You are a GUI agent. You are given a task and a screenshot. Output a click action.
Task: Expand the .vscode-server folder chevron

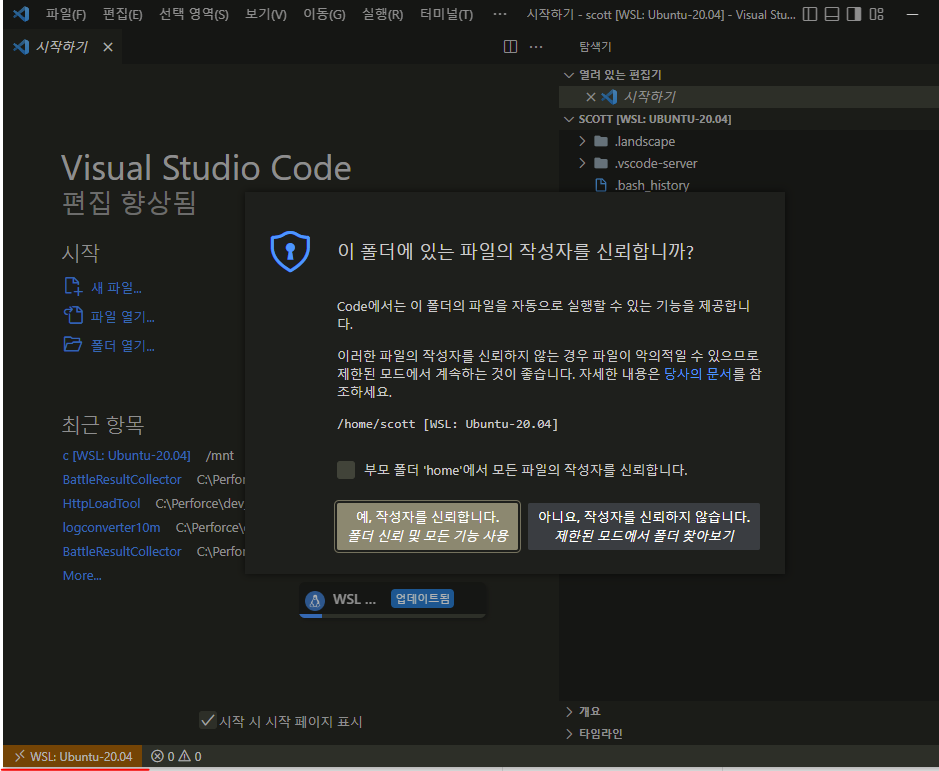pyautogui.click(x=582, y=163)
